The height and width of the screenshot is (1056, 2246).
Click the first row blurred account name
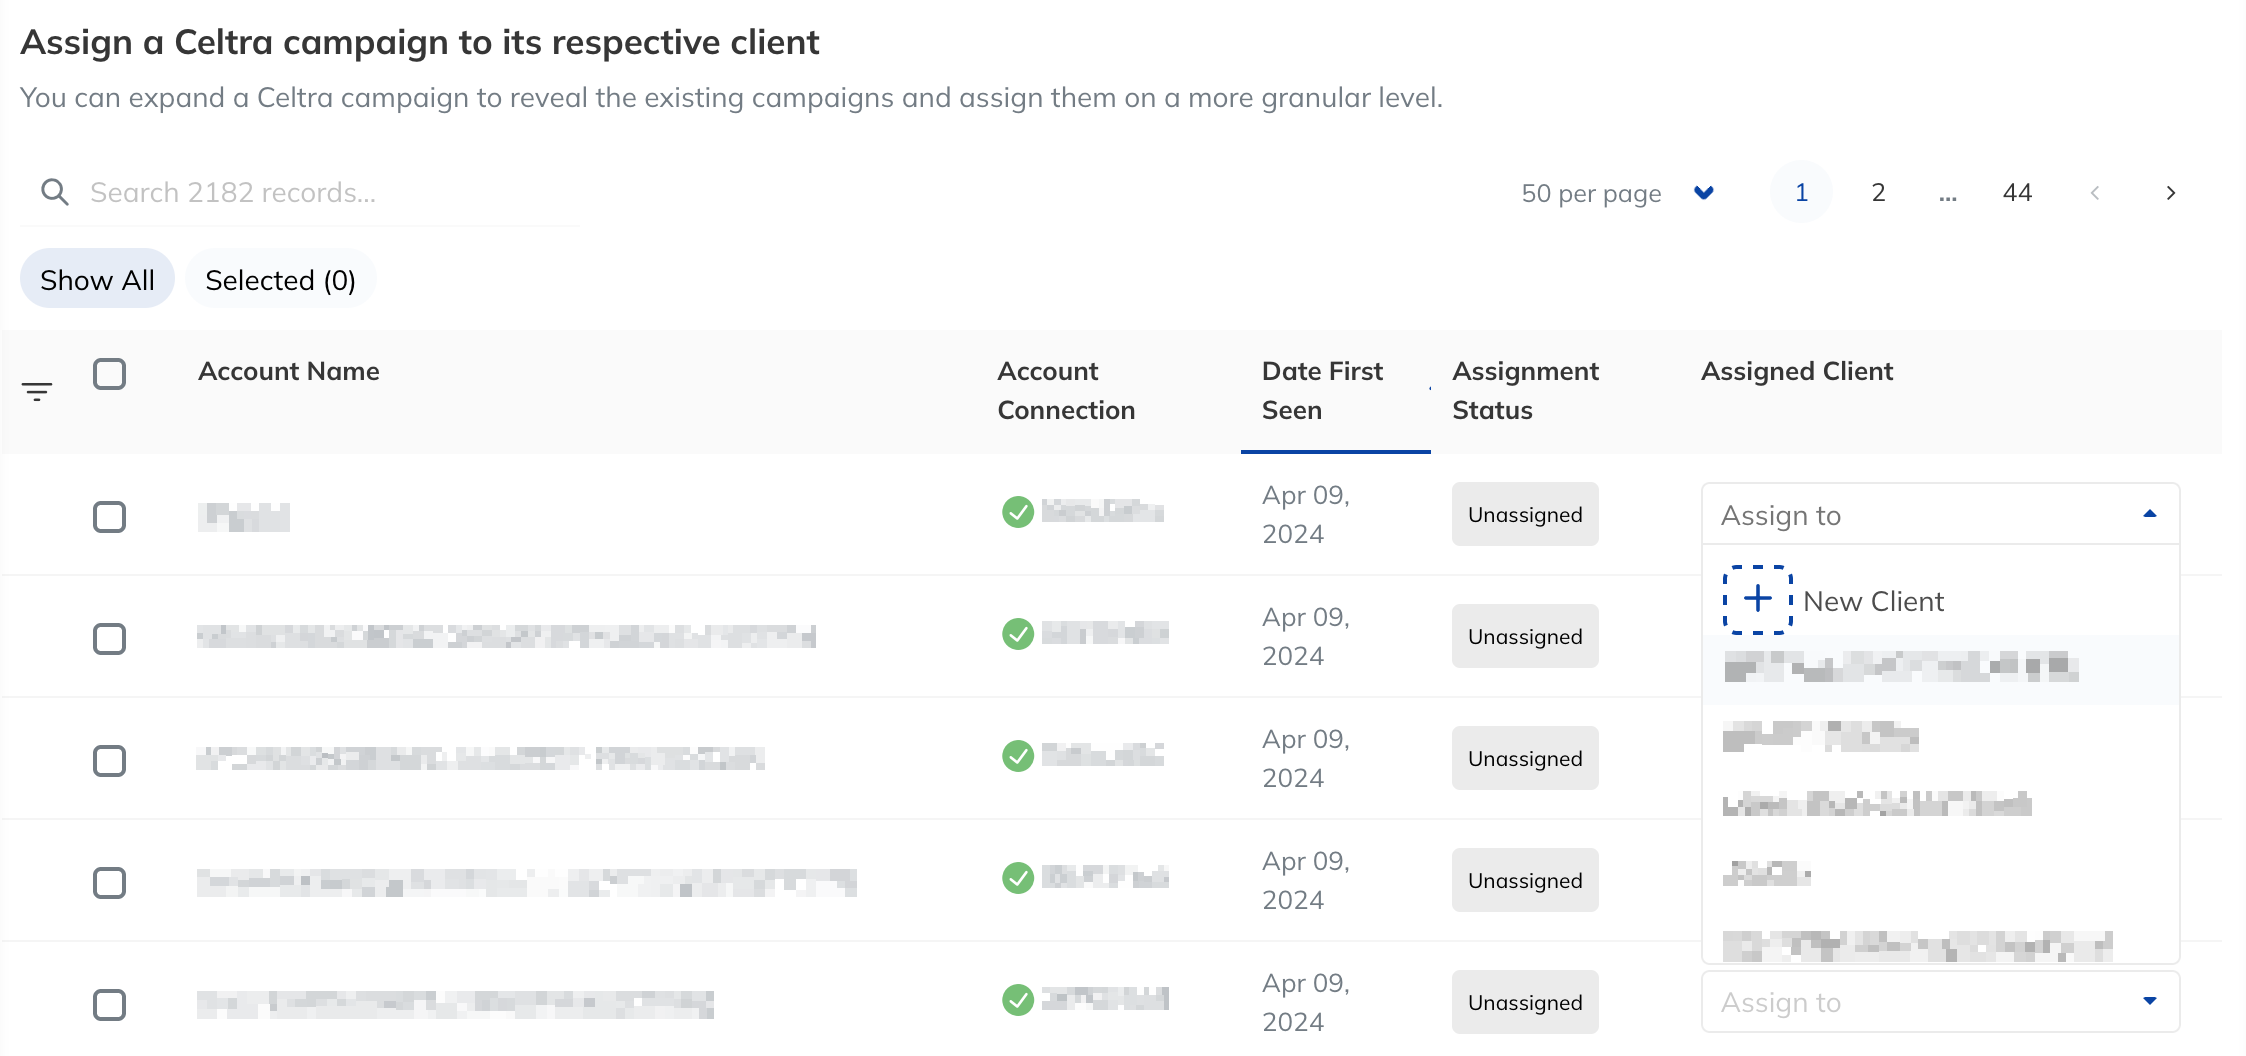[244, 517]
